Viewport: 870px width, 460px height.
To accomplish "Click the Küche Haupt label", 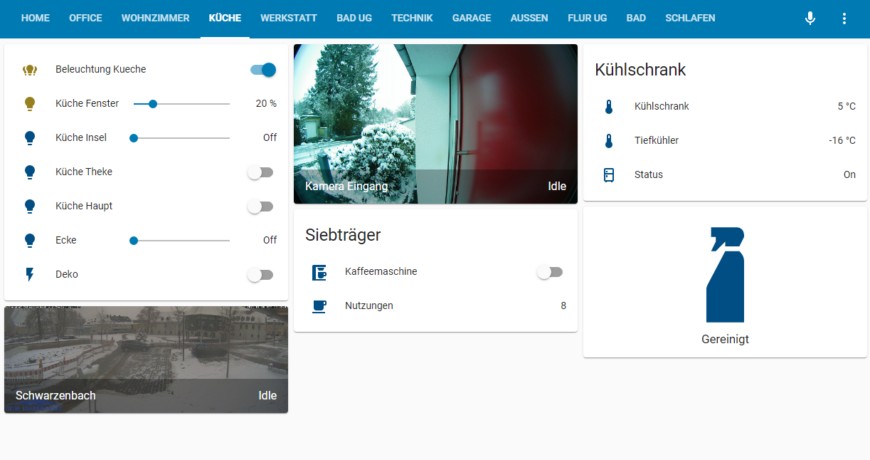I will click(x=84, y=206).
